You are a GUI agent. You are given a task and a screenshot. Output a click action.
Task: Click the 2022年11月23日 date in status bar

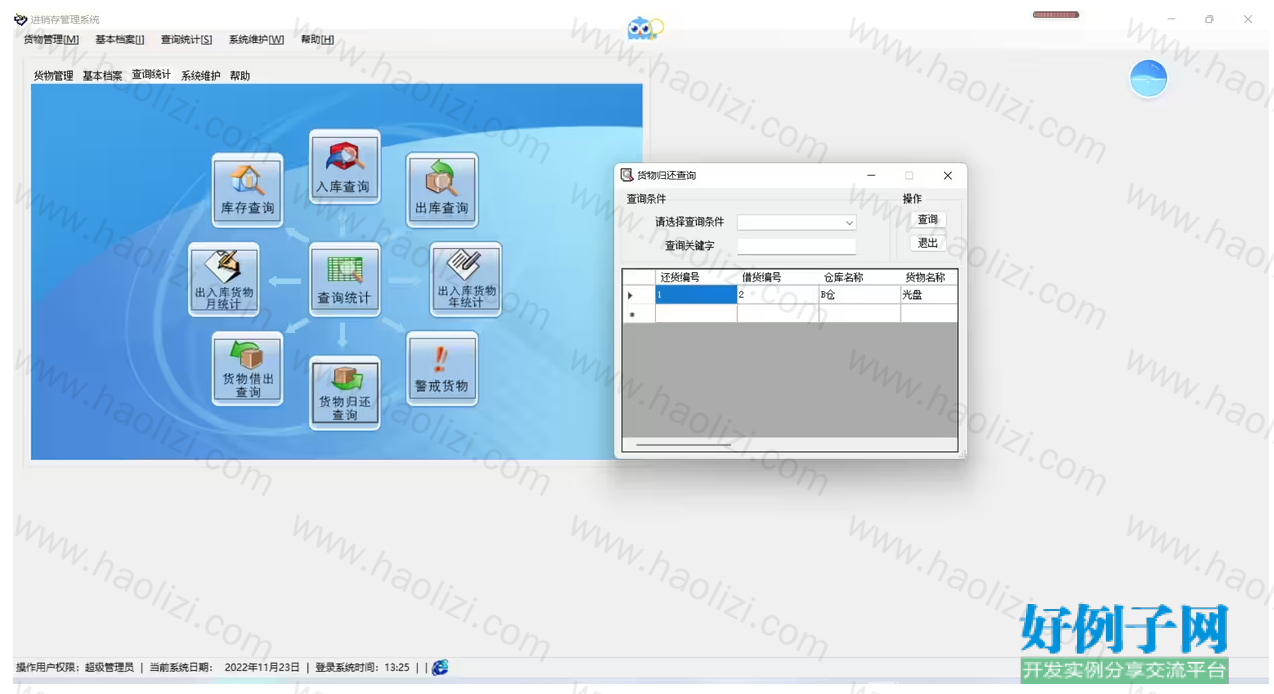click(x=262, y=667)
